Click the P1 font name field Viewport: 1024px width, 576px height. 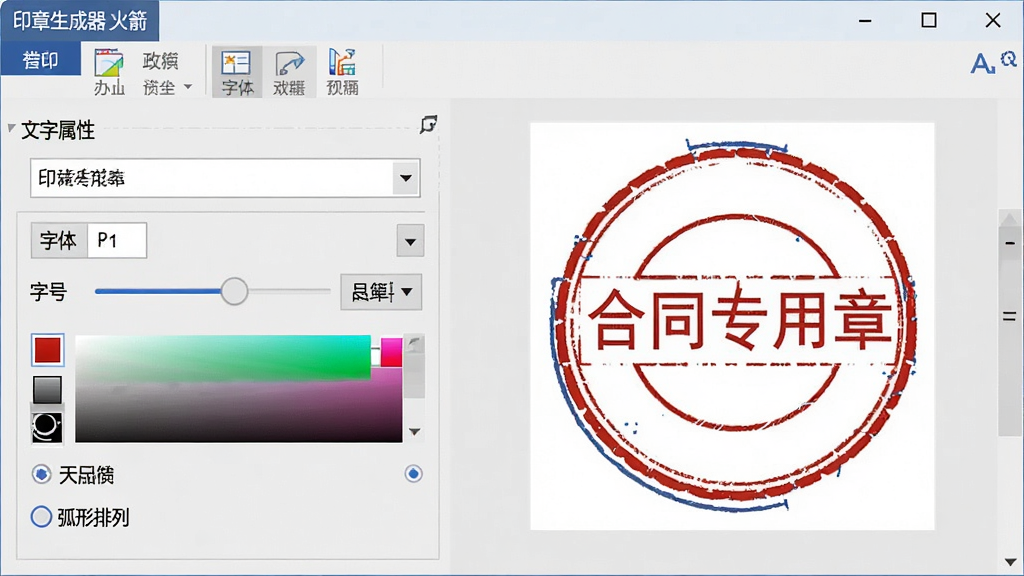pyautogui.click(x=117, y=240)
